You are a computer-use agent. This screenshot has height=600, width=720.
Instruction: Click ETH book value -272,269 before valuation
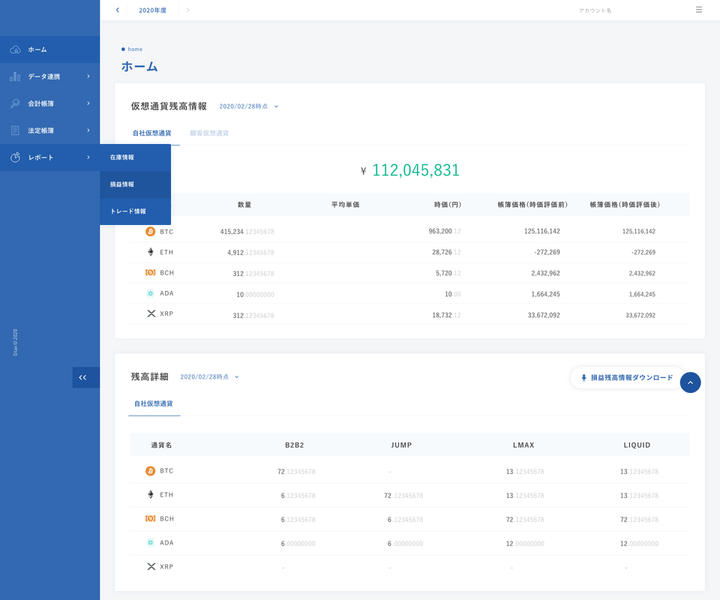pyautogui.click(x=547, y=252)
